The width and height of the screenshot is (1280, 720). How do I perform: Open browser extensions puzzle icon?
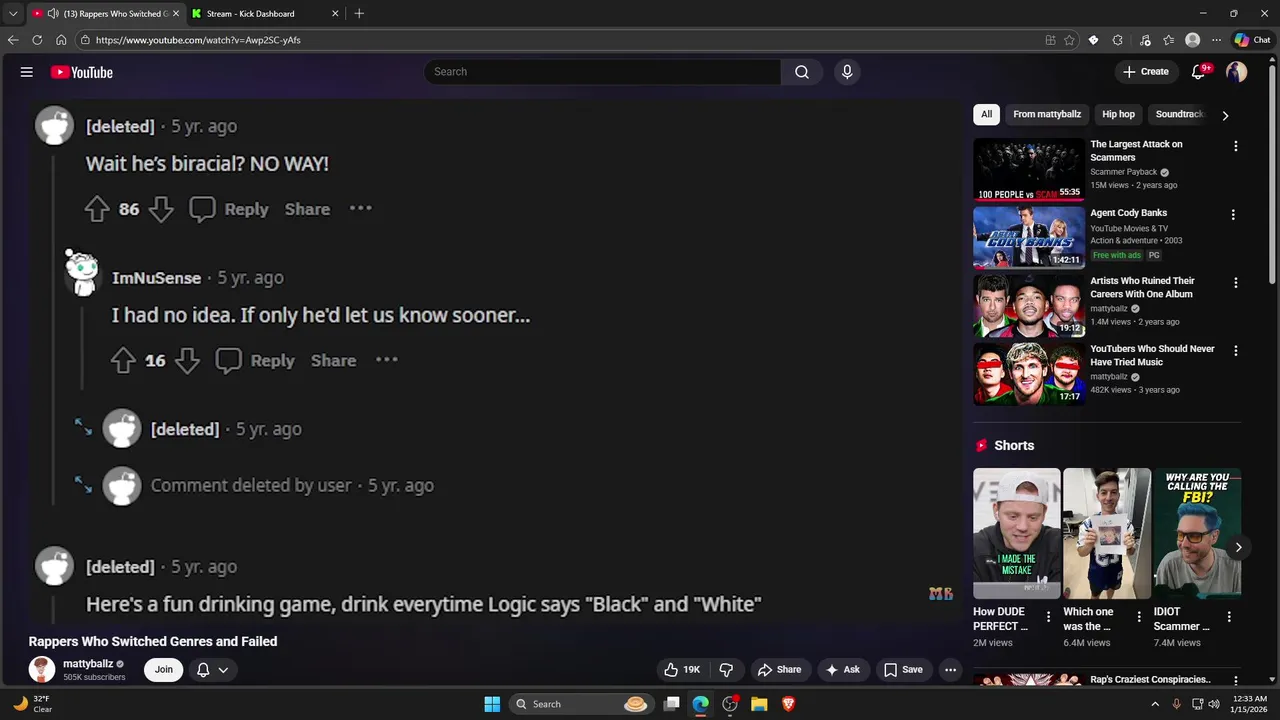point(1117,40)
